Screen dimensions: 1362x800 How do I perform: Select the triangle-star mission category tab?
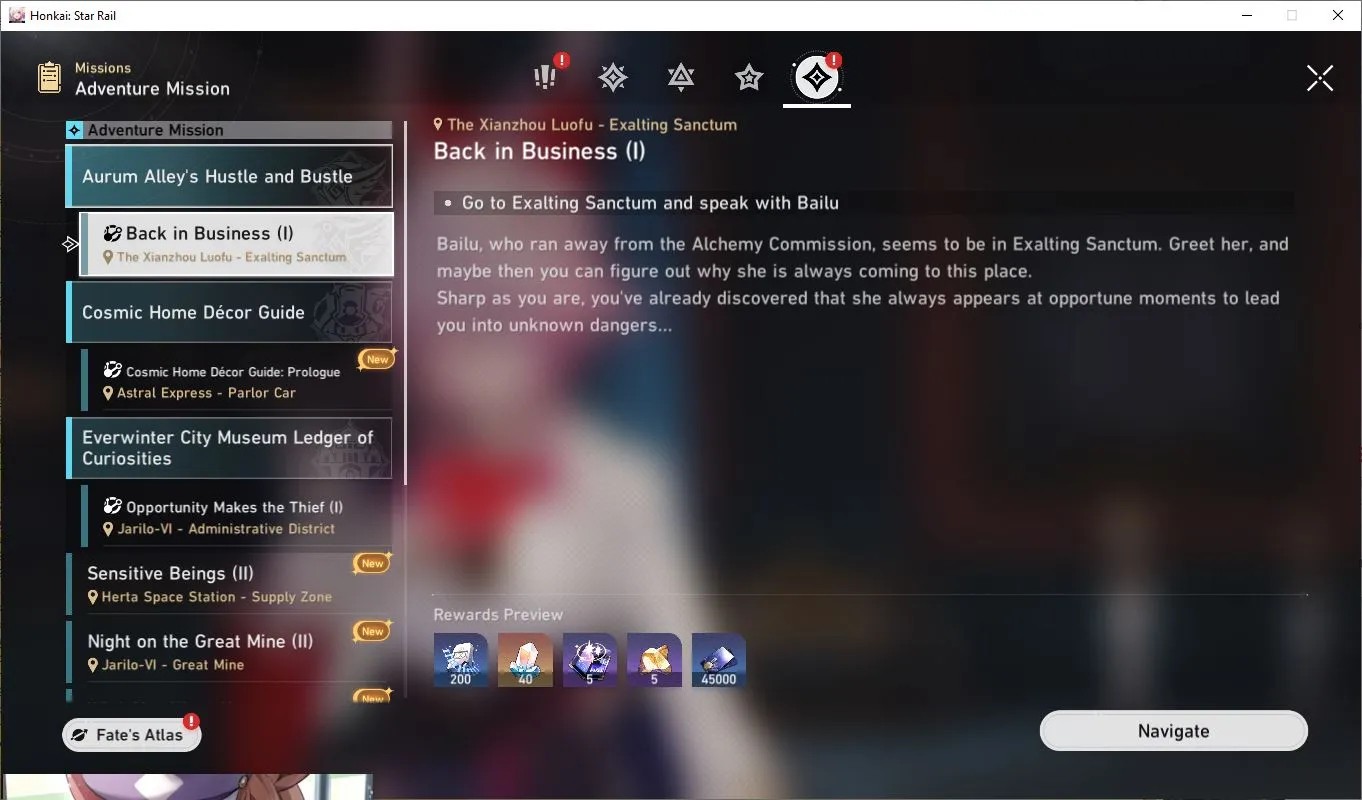tap(681, 77)
